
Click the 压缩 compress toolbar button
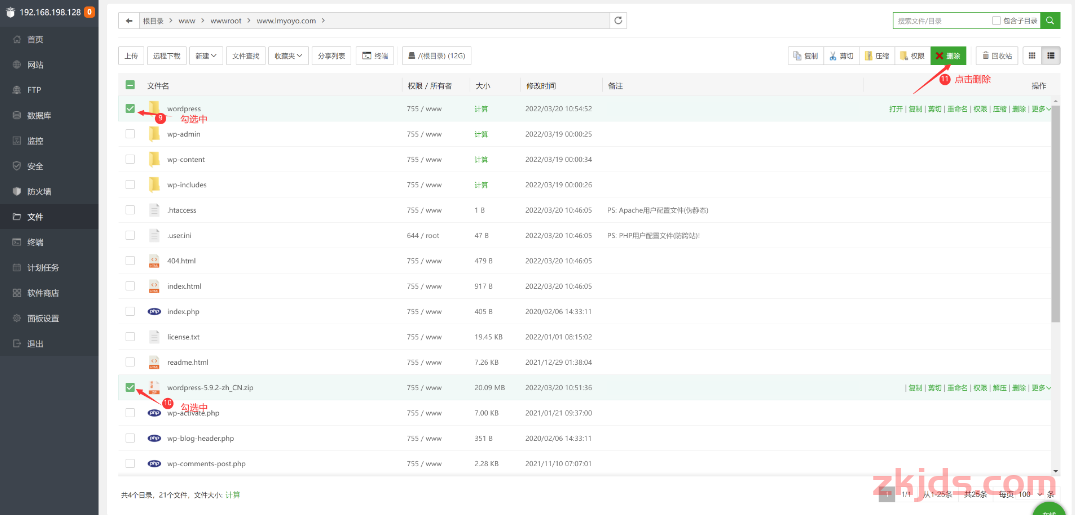click(876, 56)
